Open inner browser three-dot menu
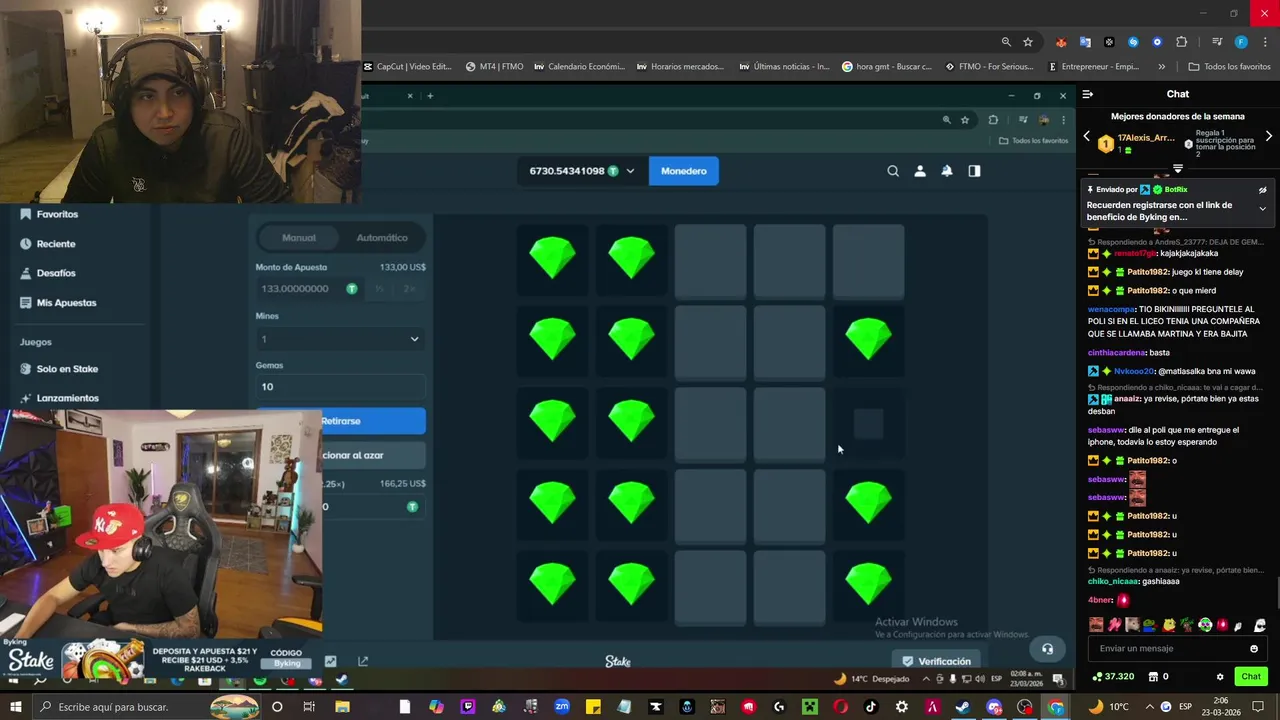The height and width of the screenshot is (720, 1280). [x=1063, y=120]
